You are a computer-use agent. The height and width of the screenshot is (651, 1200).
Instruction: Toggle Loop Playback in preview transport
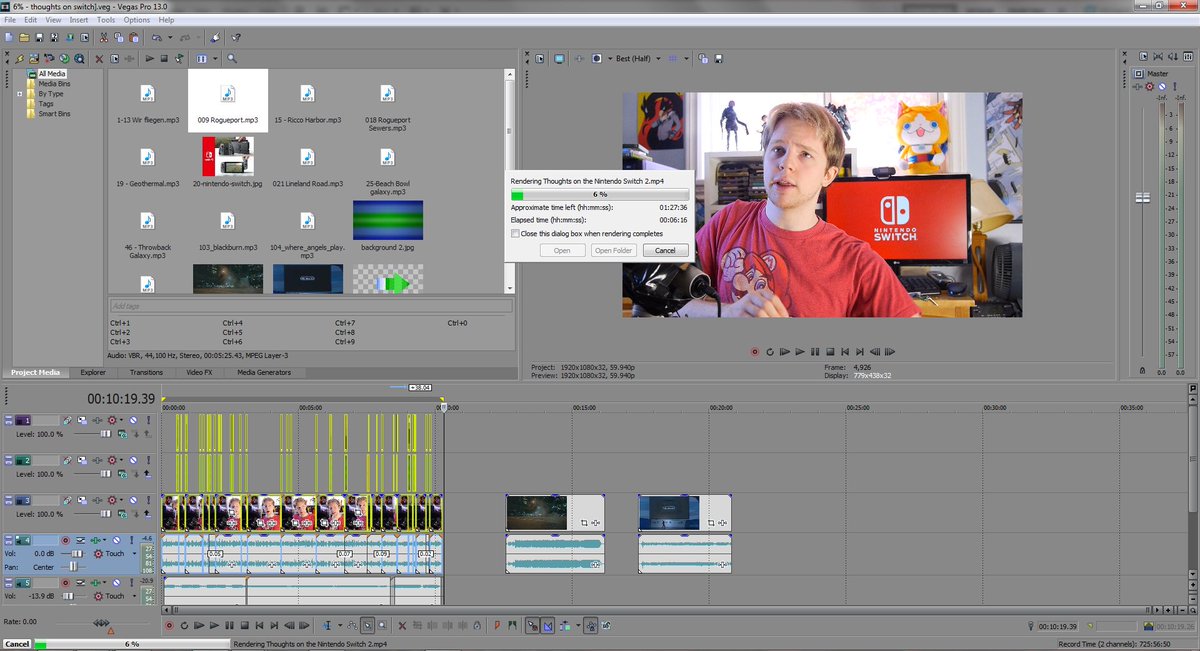(x=769, y=352)
